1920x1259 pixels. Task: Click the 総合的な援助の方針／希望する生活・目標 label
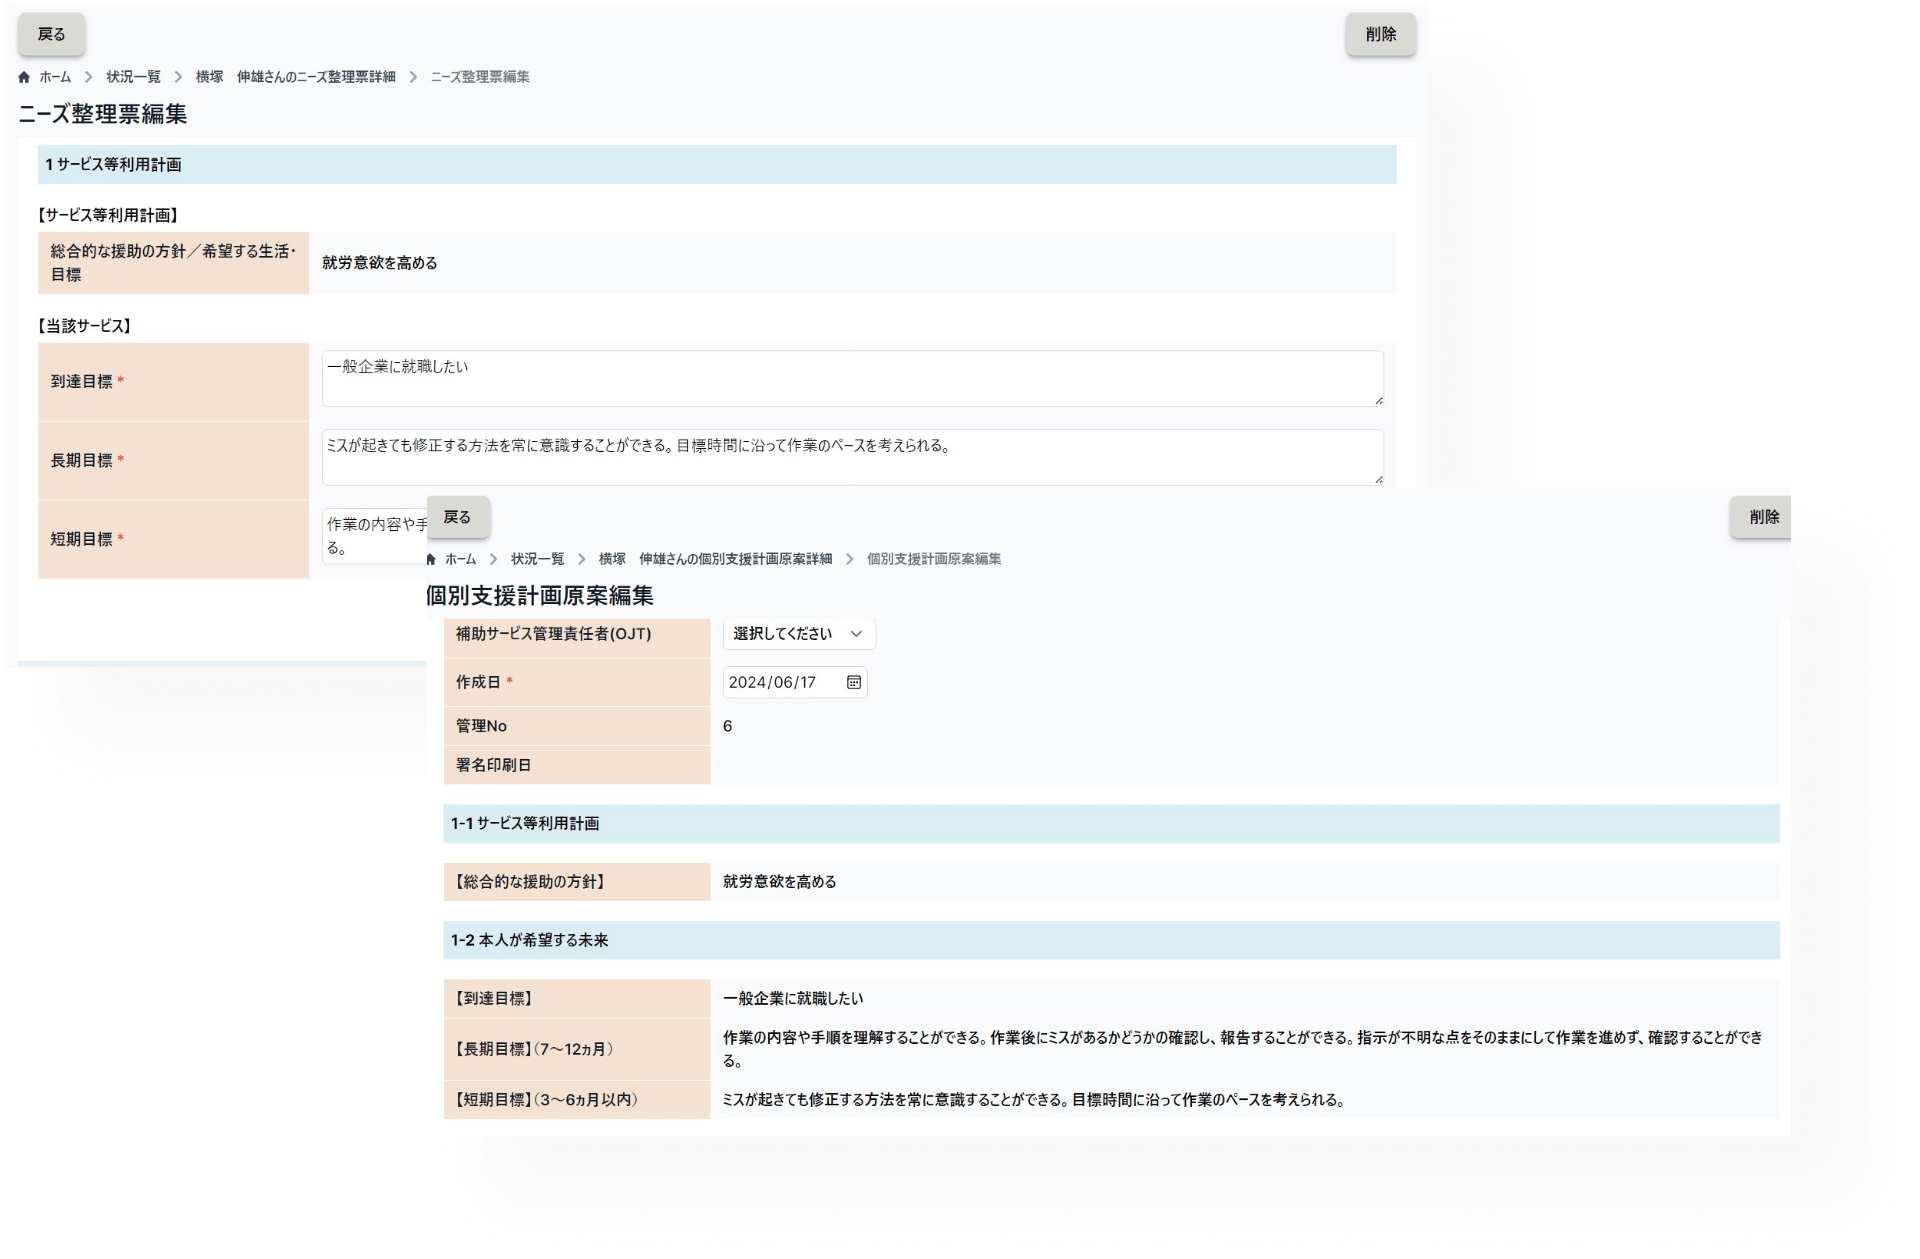(x=173, y=263)
